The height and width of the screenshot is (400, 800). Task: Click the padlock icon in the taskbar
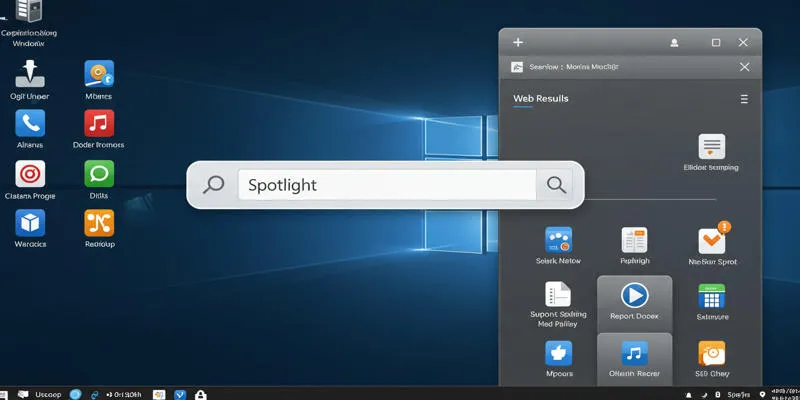click(x=201, y=394)
